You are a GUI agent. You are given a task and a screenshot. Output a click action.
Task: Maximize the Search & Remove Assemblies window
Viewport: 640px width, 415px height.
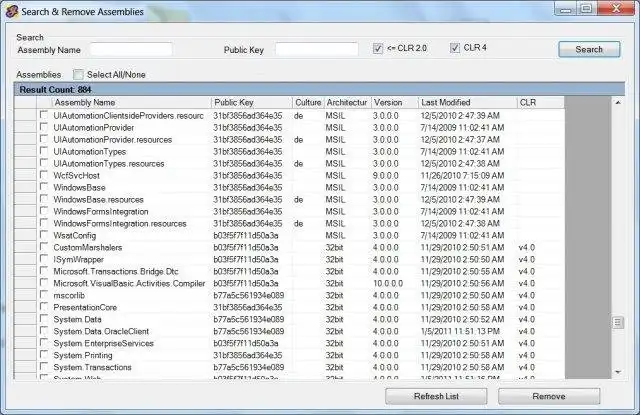pyautogui.click(x=586, y=9)
